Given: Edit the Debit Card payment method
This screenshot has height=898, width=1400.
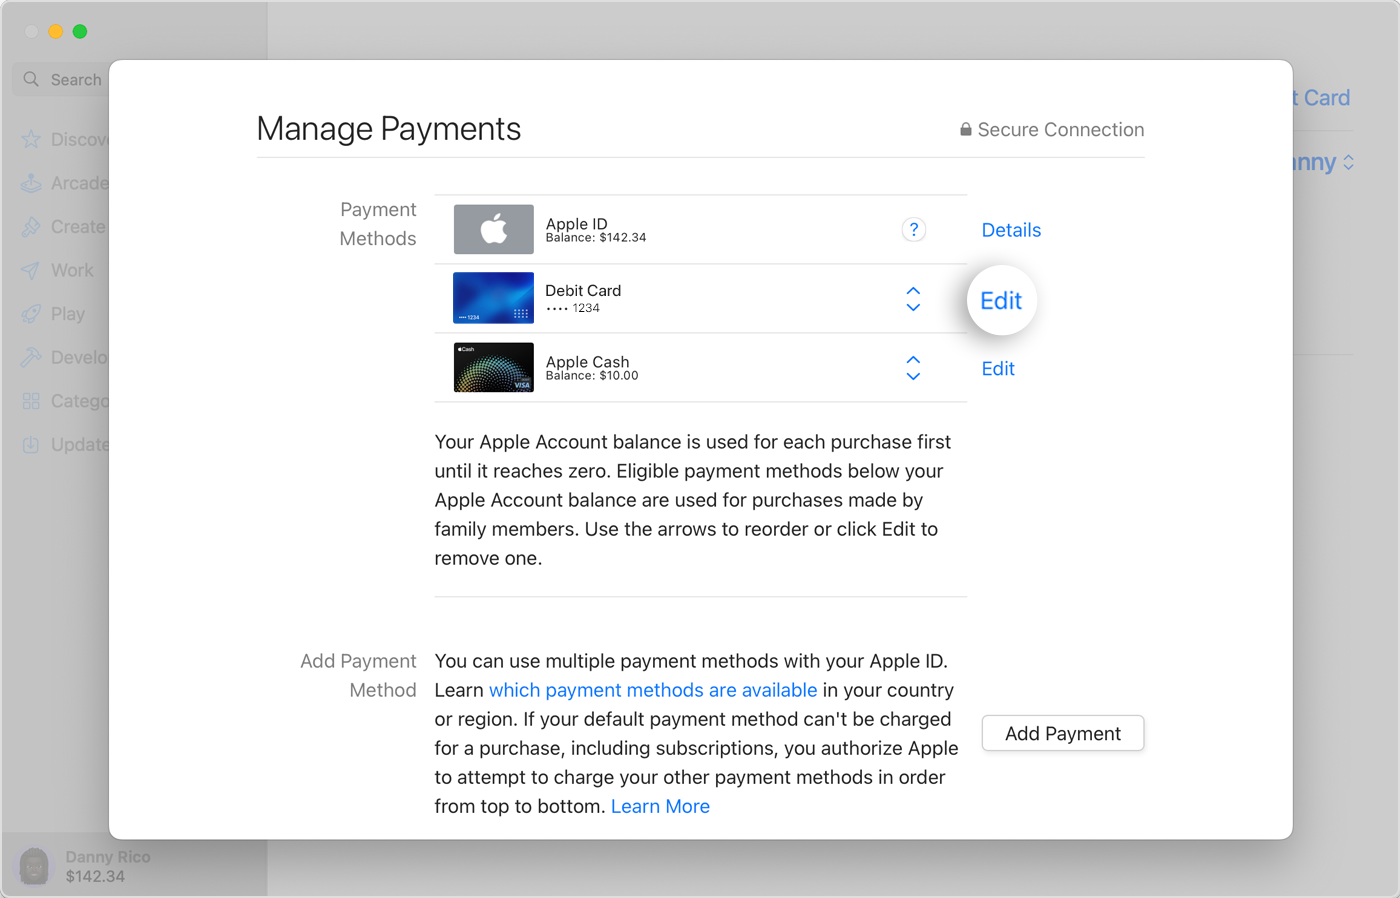Looking at the screenshot, I should click(x=1000, y=299).
